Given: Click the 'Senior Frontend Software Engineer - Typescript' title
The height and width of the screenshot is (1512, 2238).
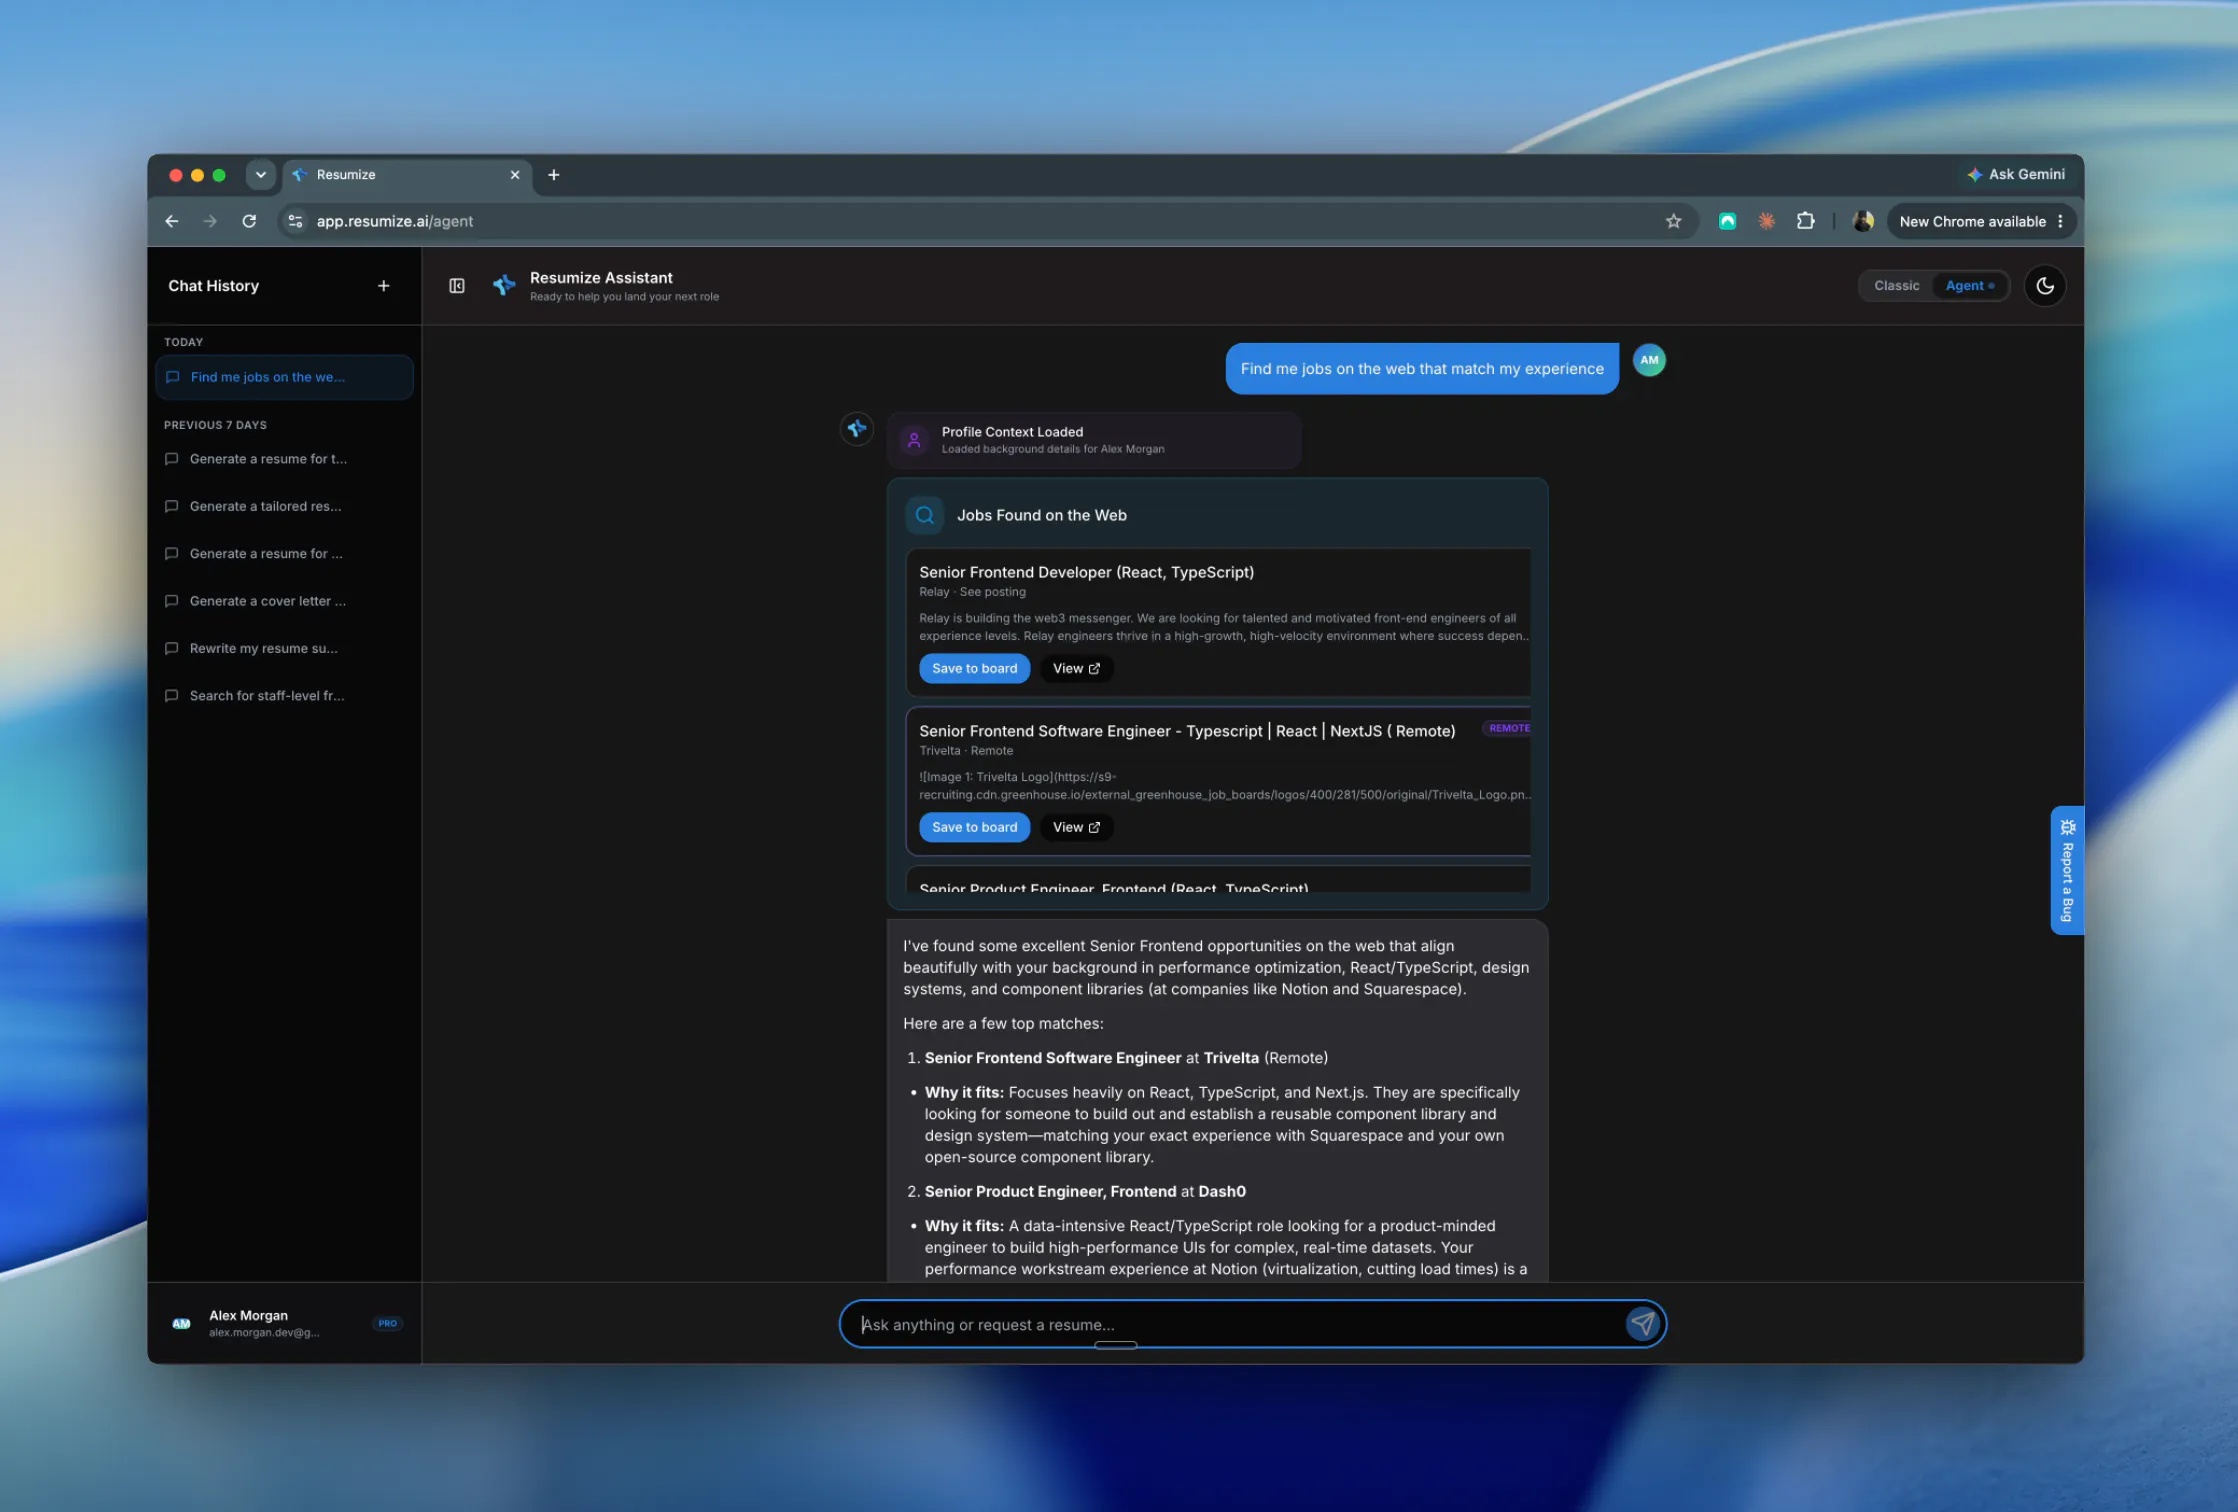Looking at the screenshot, I should pos(1187,732).
